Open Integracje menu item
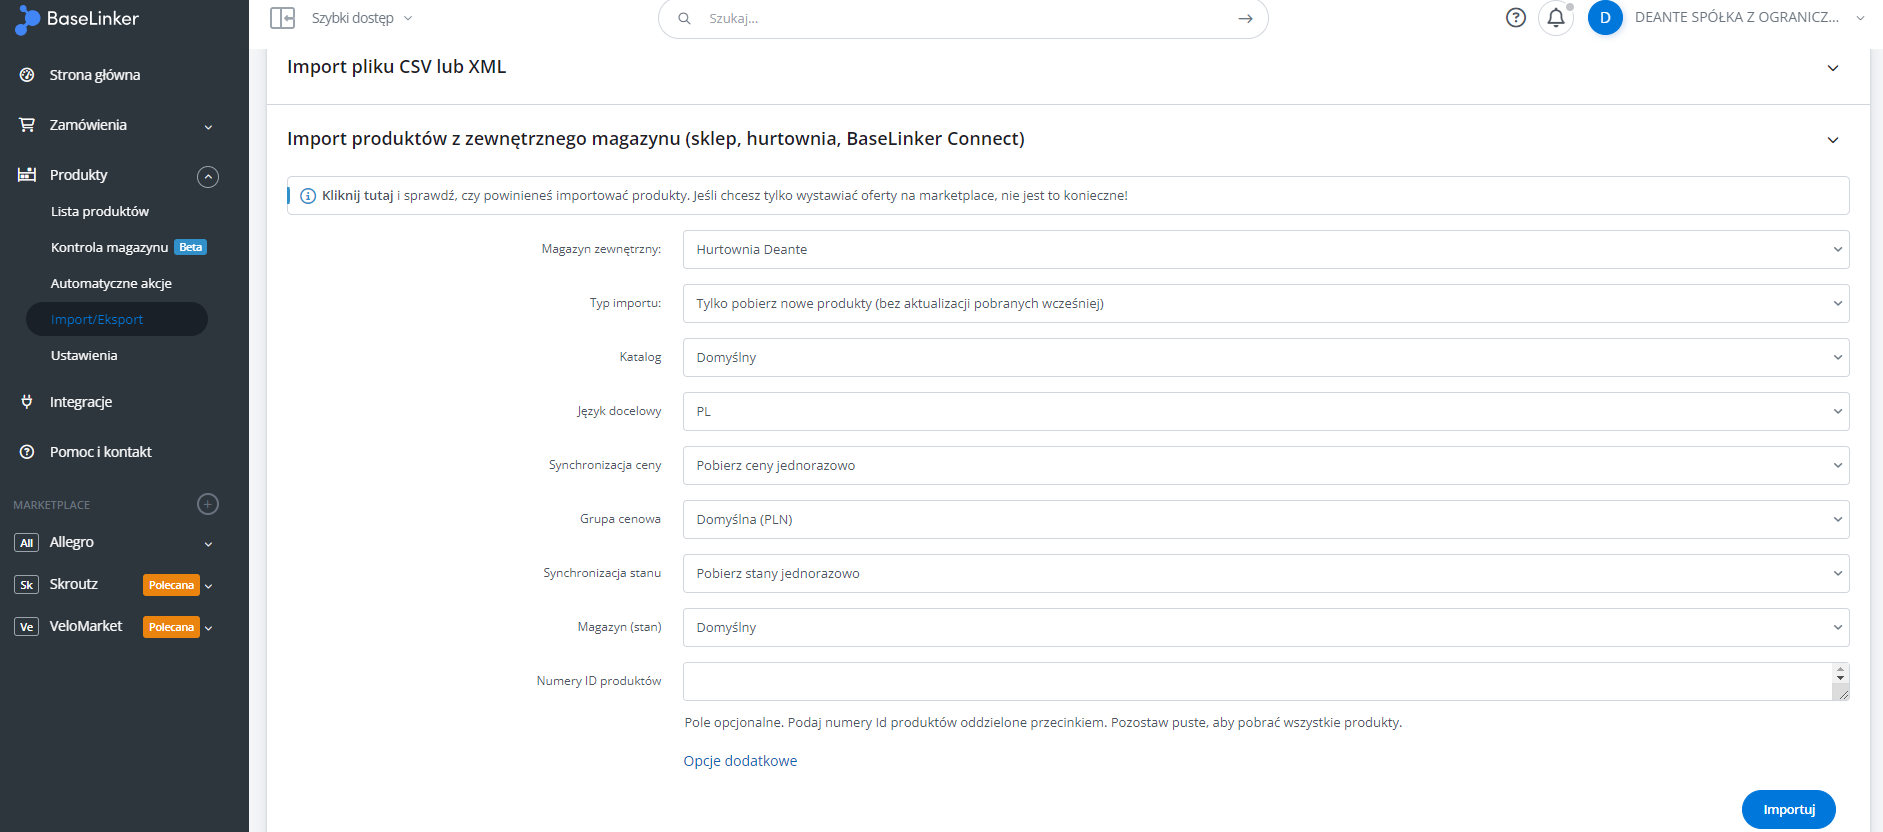This screenshot has height=832, width=1883. (81, 402)
